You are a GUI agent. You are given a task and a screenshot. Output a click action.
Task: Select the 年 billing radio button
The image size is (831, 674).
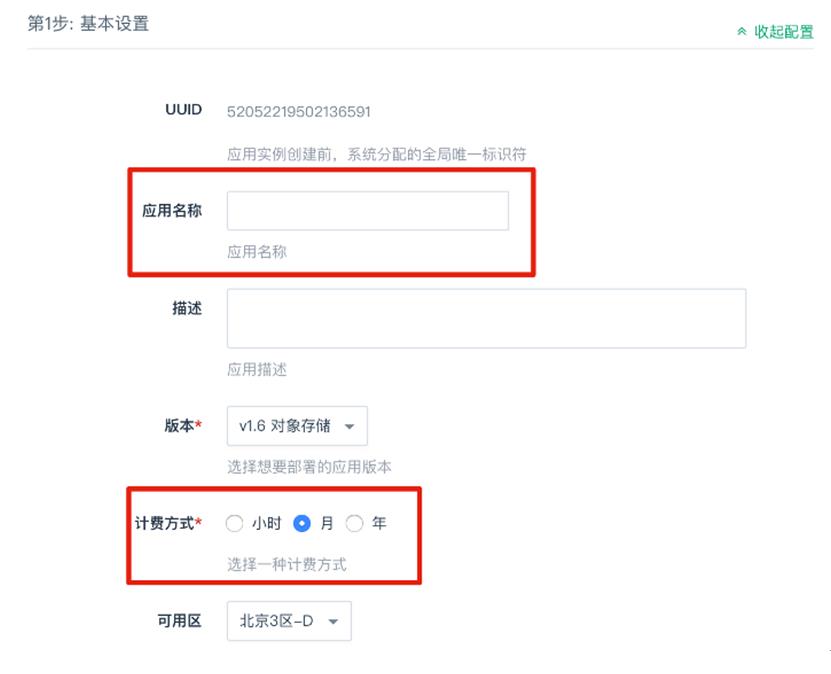click(354, 524)
